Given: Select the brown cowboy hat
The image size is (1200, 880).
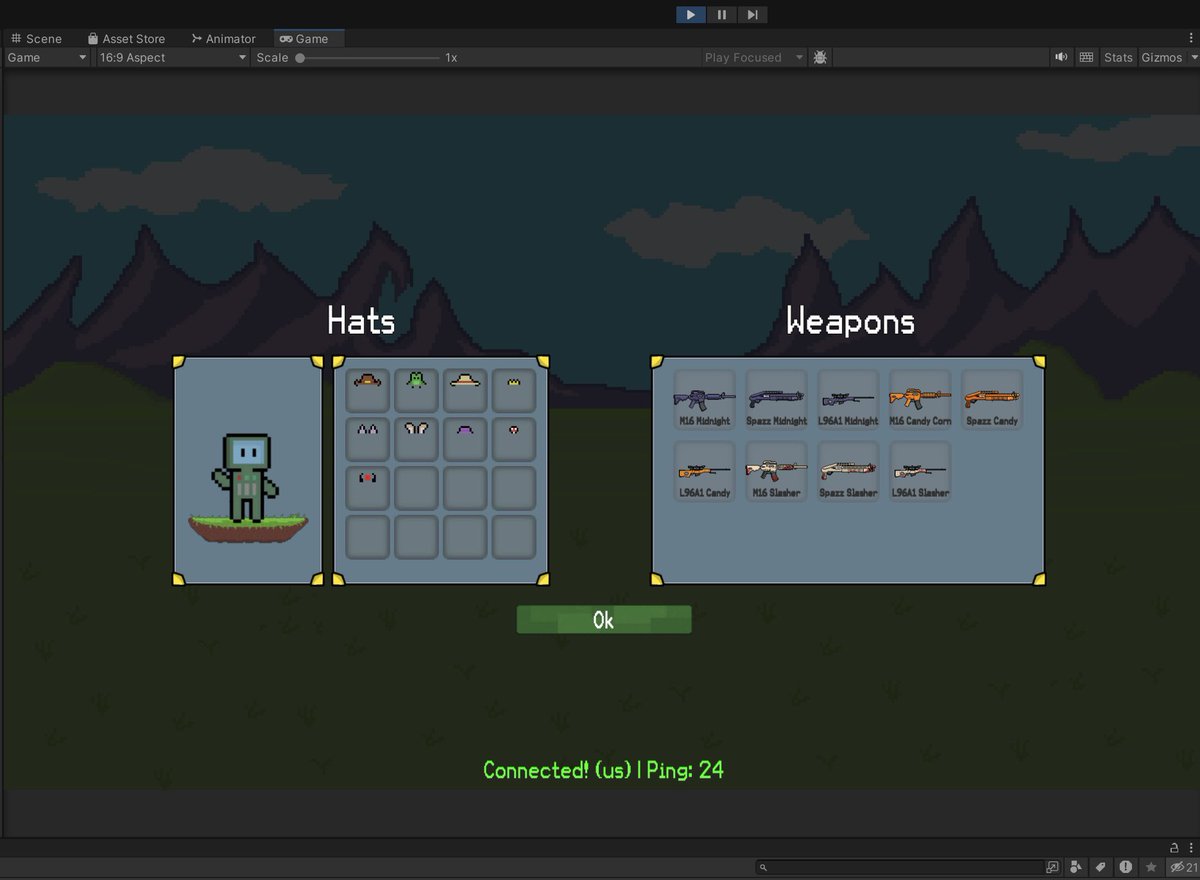Looking at the screenshot, I should click(x=368, y=390).
